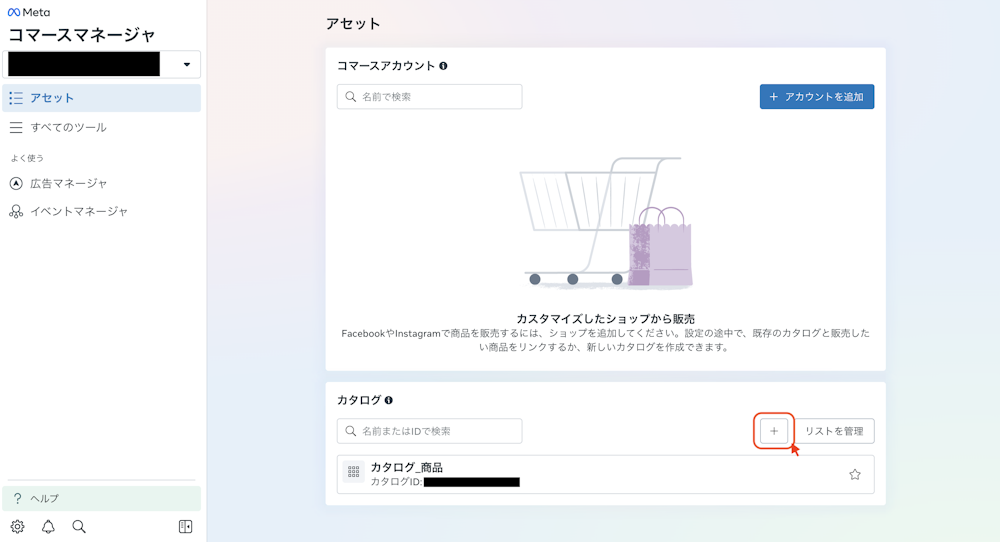Click the catalog name or ID search field

click(430, 431)
